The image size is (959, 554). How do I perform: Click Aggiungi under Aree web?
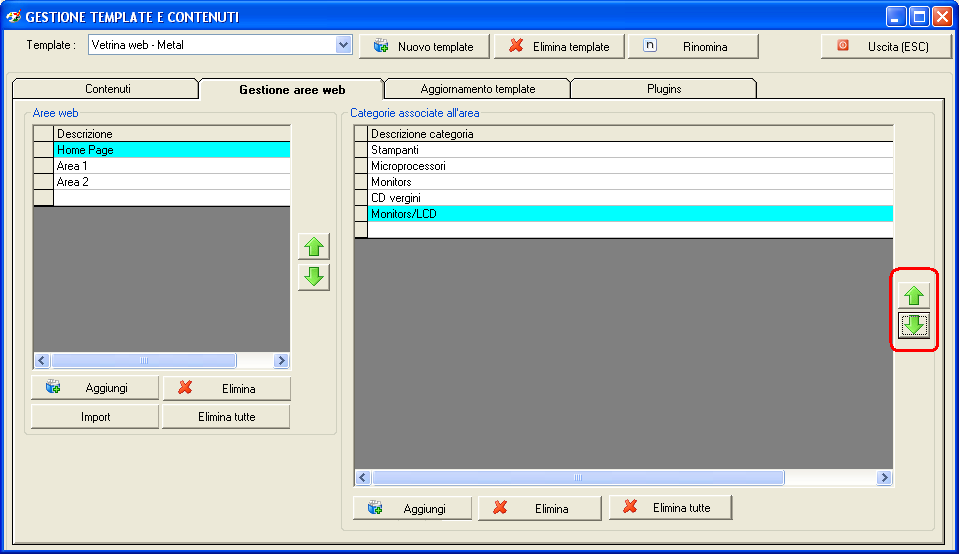[x=95, y=388]
